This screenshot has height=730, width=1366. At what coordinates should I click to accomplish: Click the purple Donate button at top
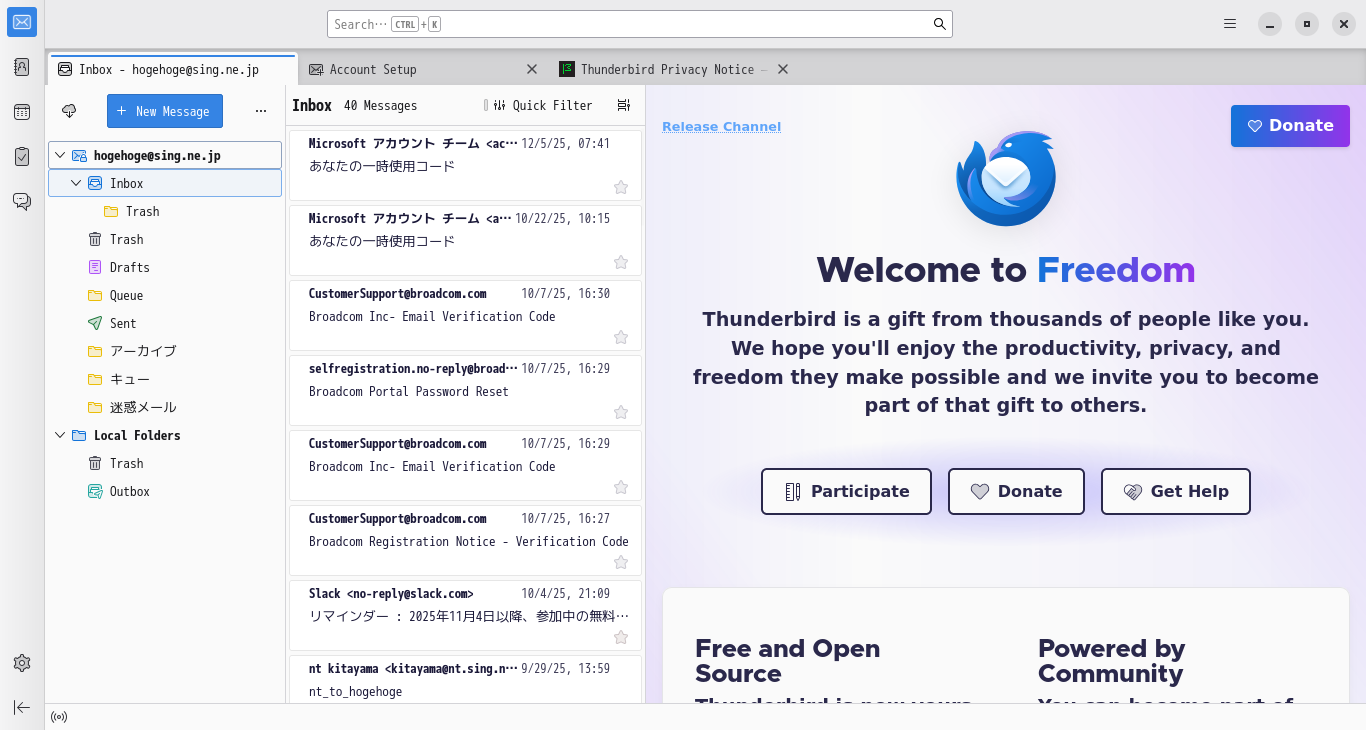1290,126
